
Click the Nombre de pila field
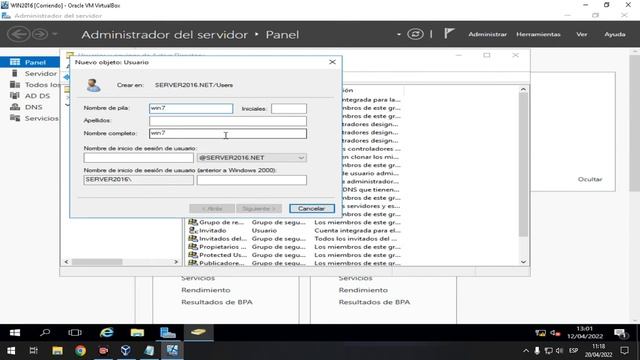[x=191, y=108]
